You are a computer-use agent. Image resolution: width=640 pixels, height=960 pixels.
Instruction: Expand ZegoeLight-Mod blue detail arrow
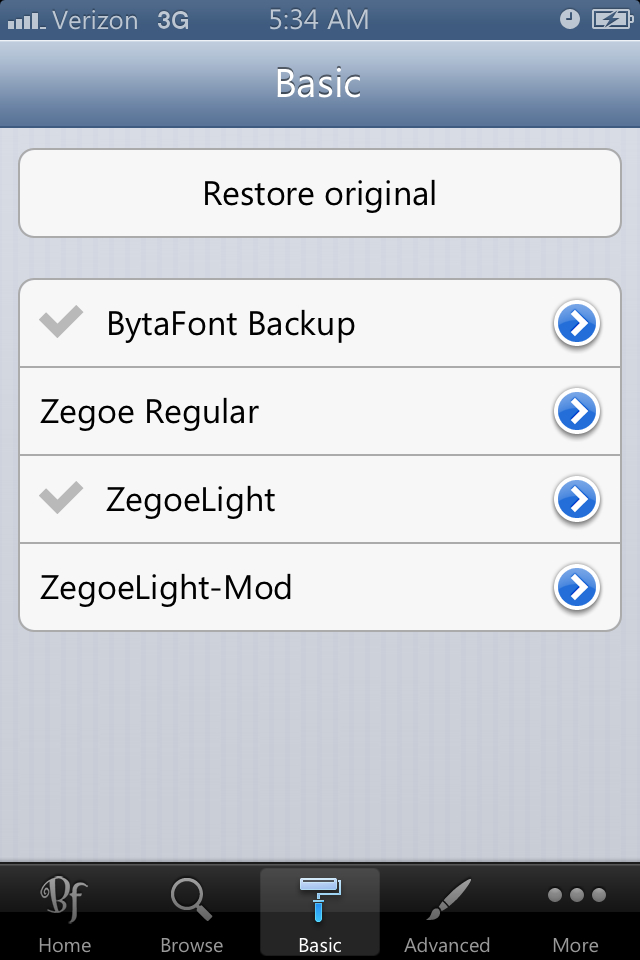(577, 588)
